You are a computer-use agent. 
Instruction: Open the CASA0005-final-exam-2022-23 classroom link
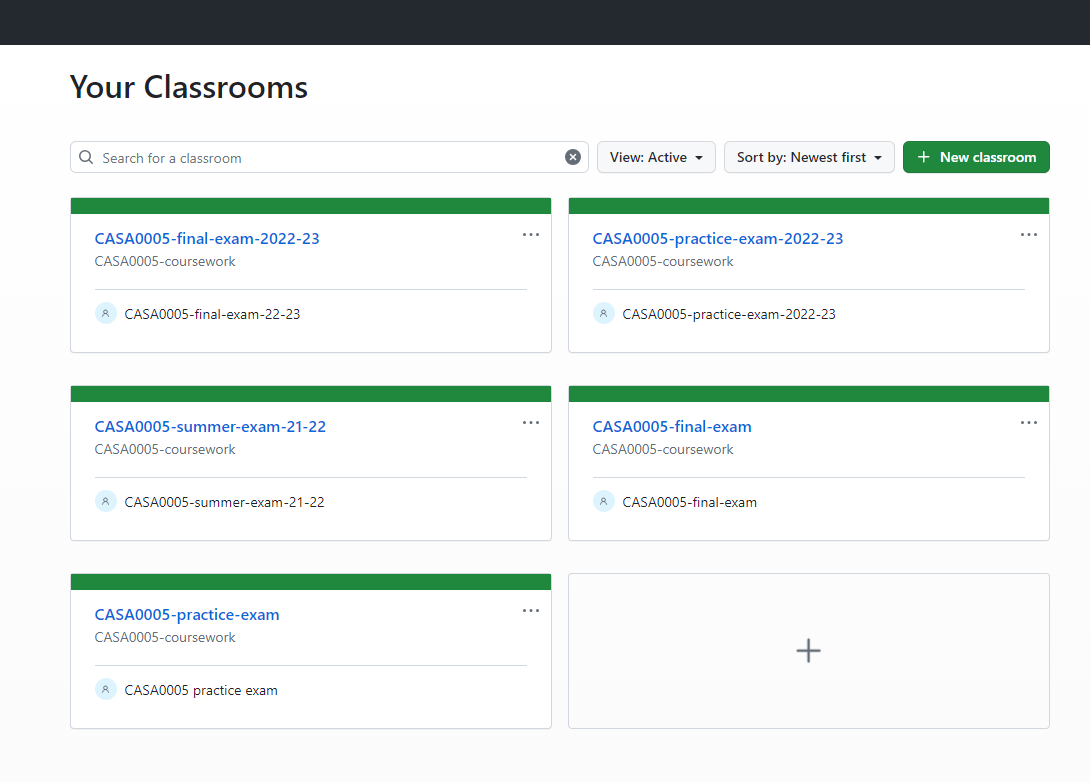(x=207, y=239)
